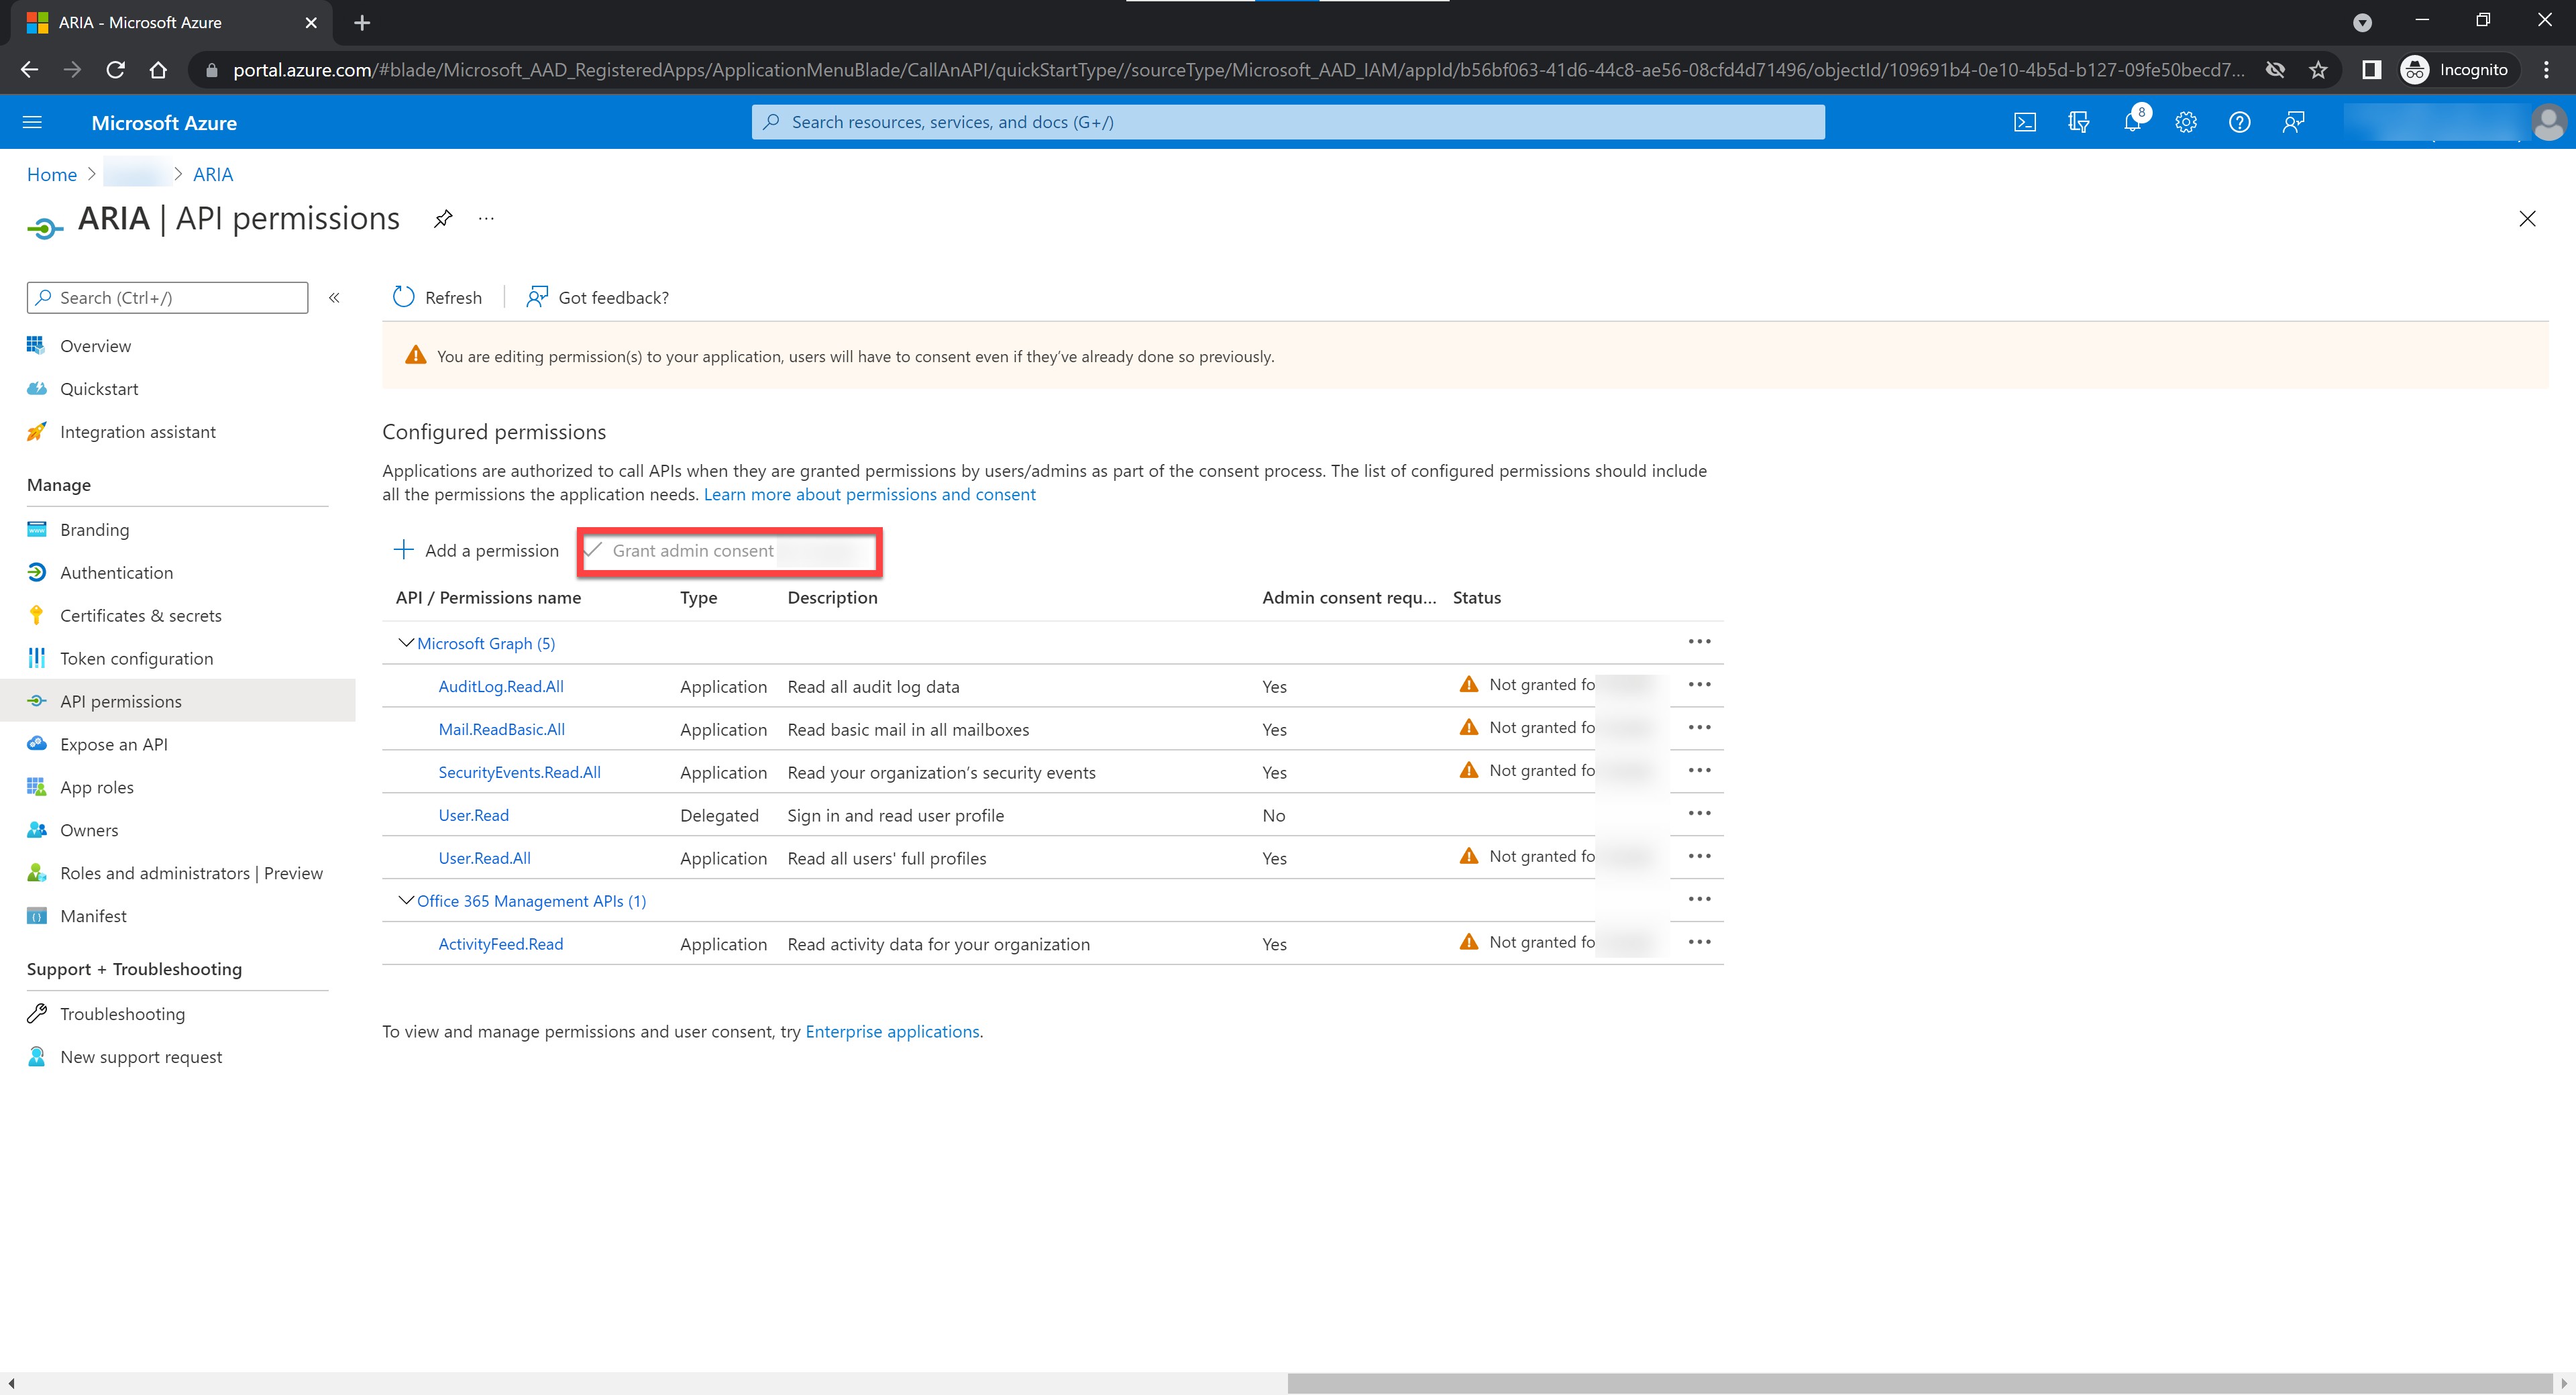The width and height of the screenshot is (2576, 1395).
Task: Open more options for AuditLog.Read.All row
Action: 1699,685
